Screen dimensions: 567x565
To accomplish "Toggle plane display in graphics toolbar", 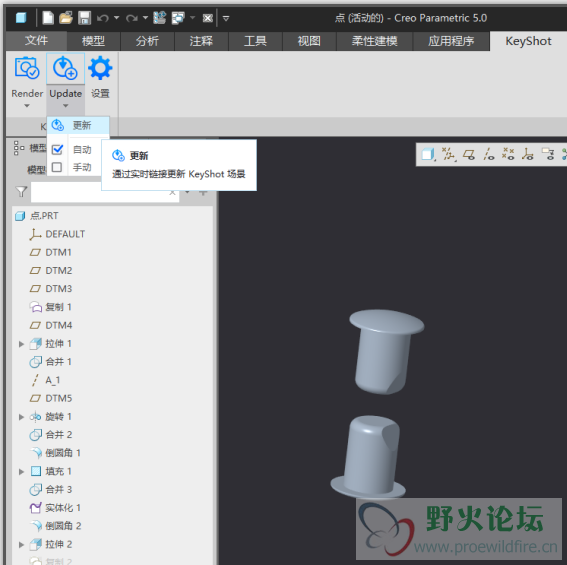I will click(x=469, y=154).
